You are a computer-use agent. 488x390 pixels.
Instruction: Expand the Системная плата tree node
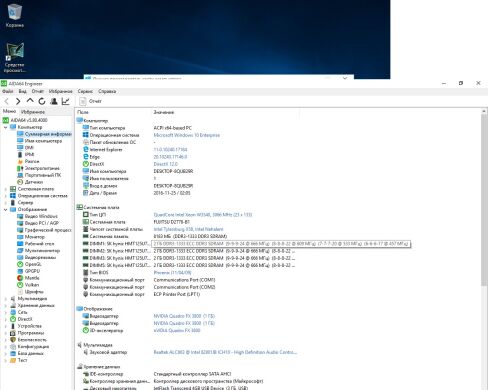click(5, 189)
